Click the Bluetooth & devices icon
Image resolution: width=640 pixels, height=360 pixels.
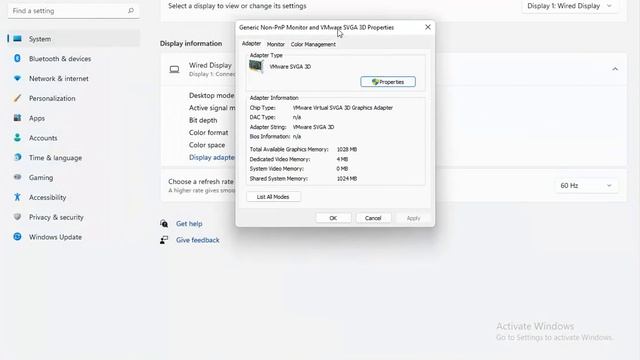(x=17, y=58)
